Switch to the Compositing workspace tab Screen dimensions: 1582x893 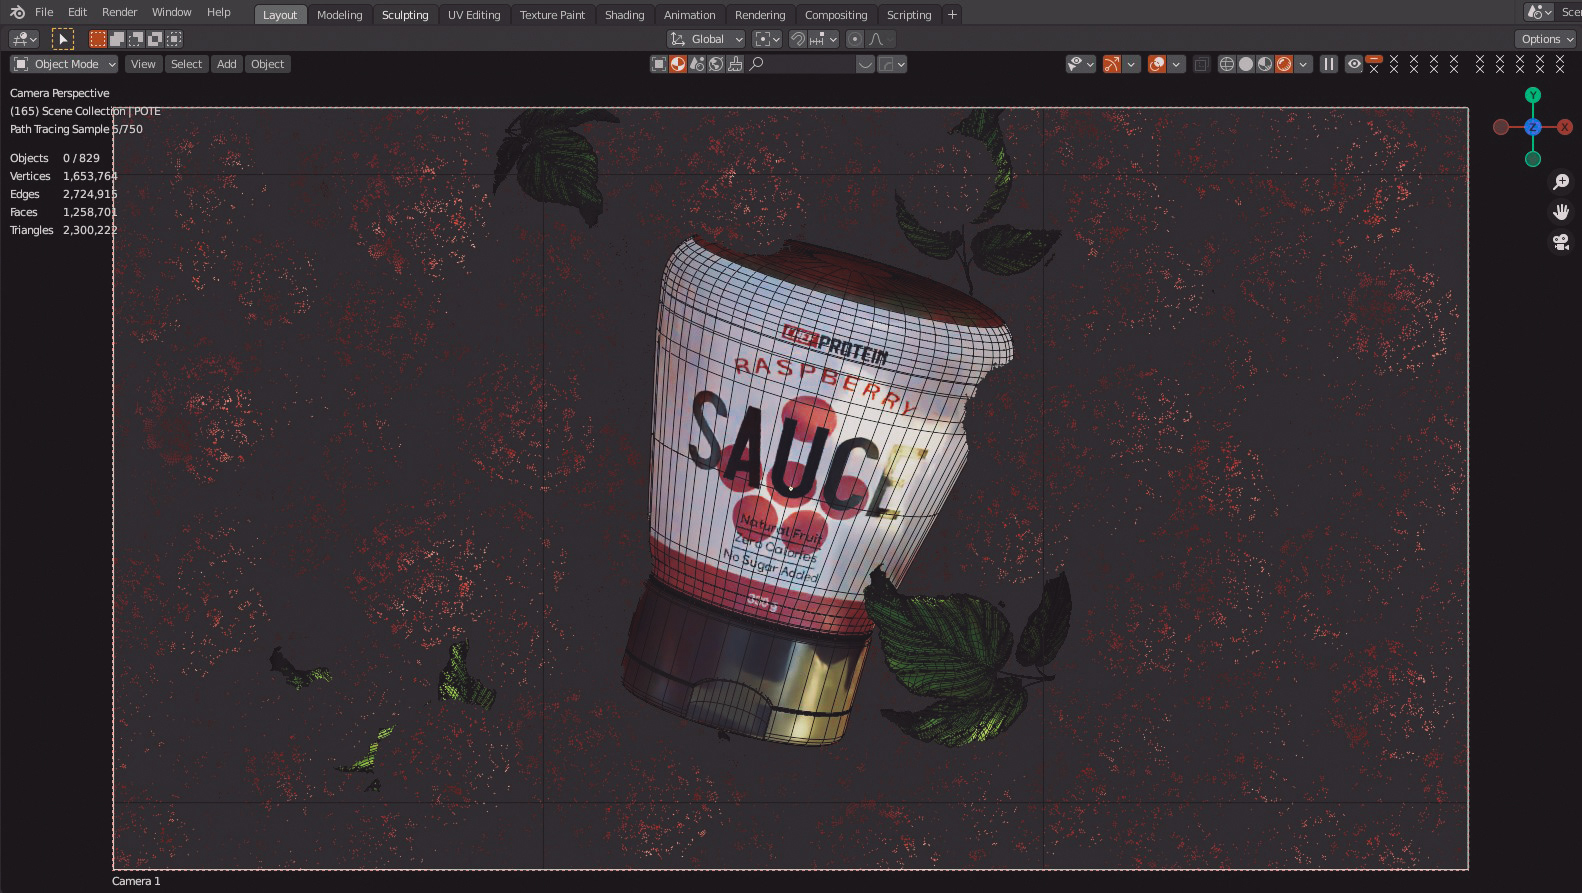click(836, 15)
